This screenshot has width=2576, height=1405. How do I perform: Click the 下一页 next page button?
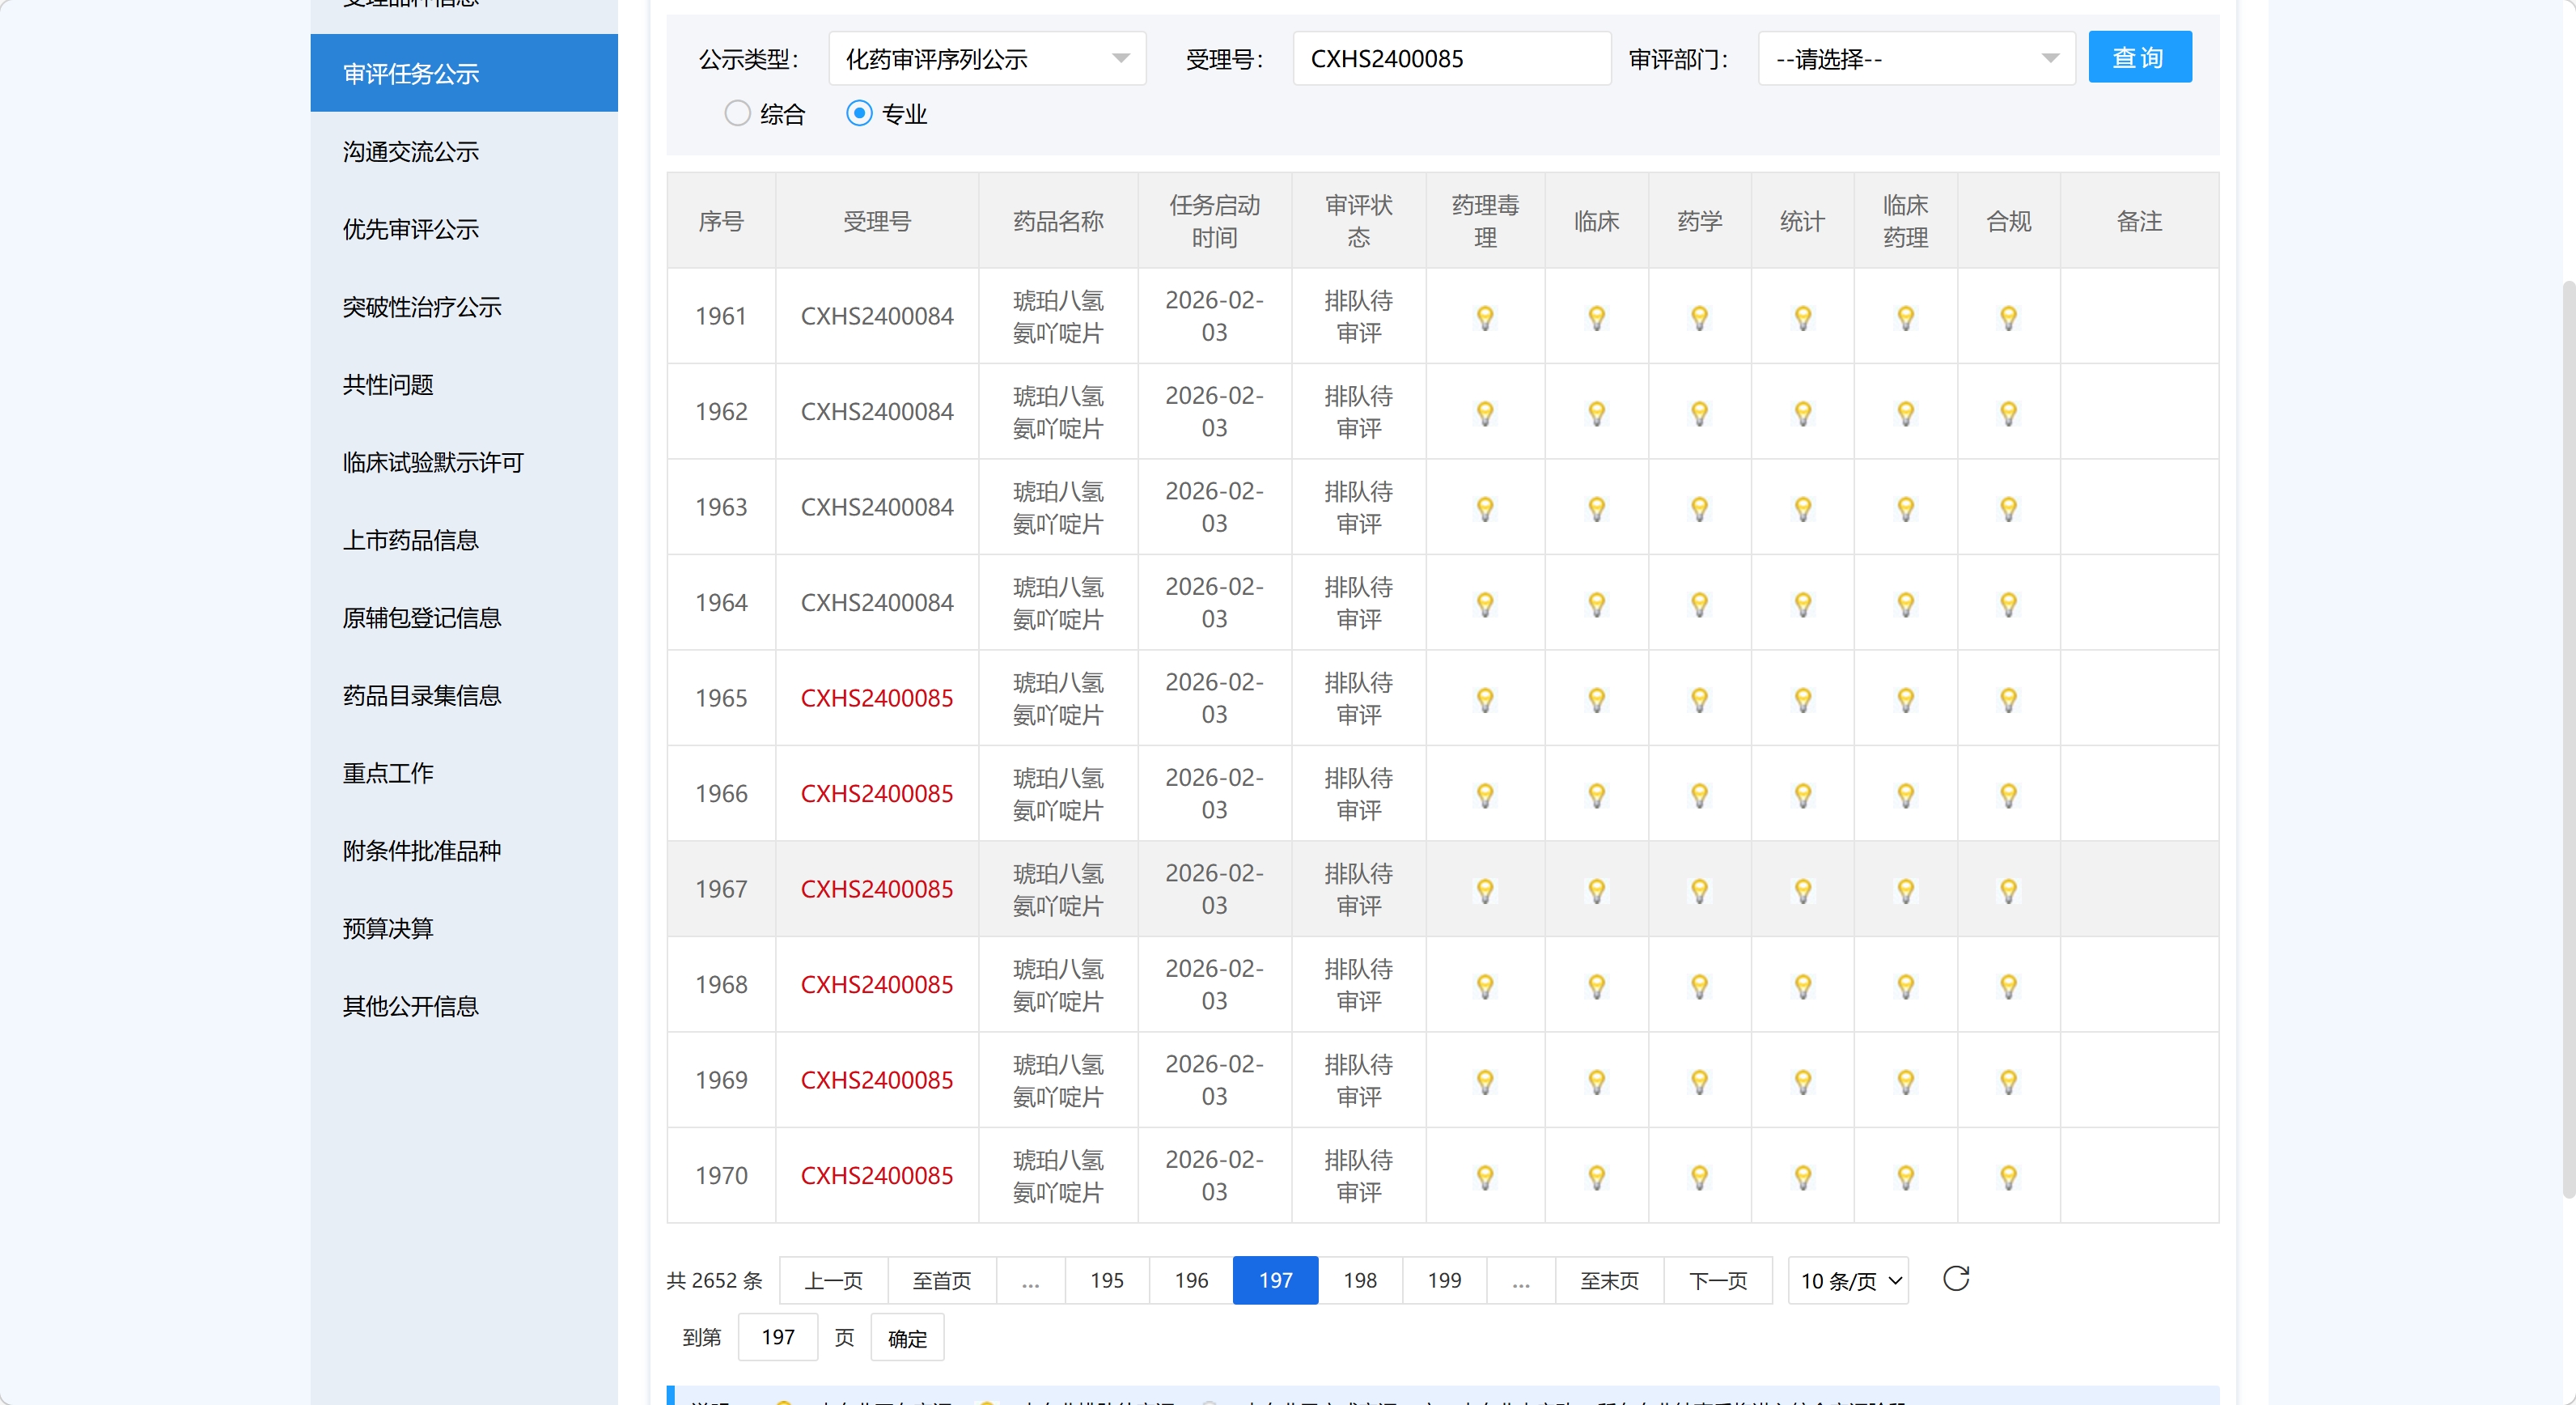click(1717, 1280)
